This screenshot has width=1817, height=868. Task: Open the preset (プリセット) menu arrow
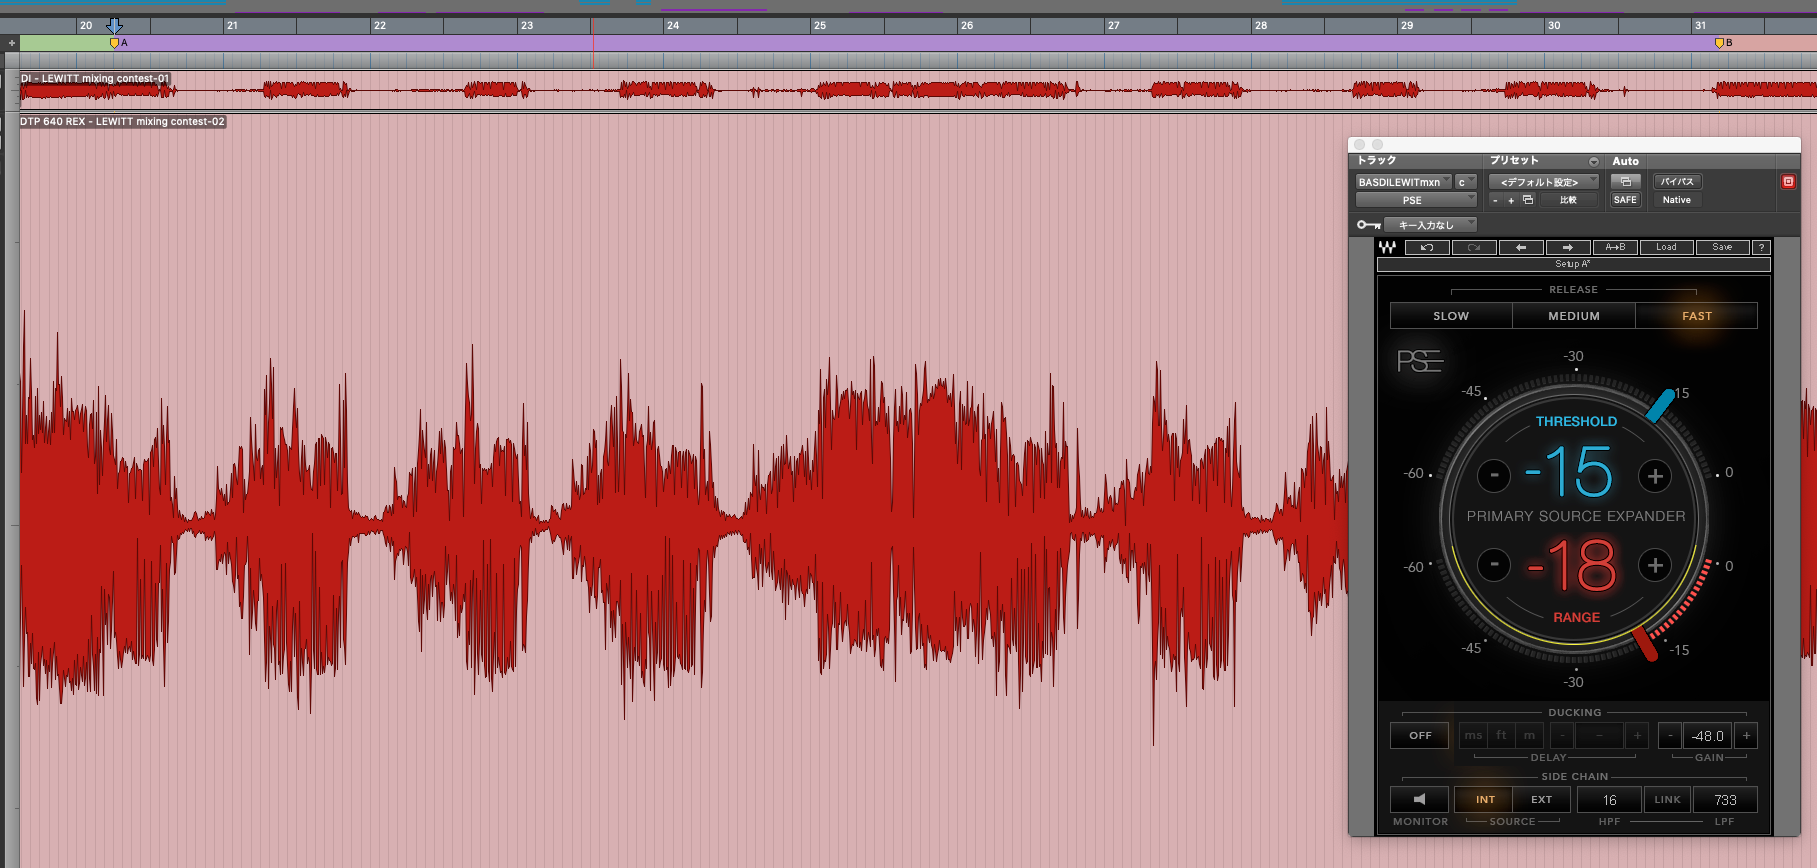point(1594,162)
